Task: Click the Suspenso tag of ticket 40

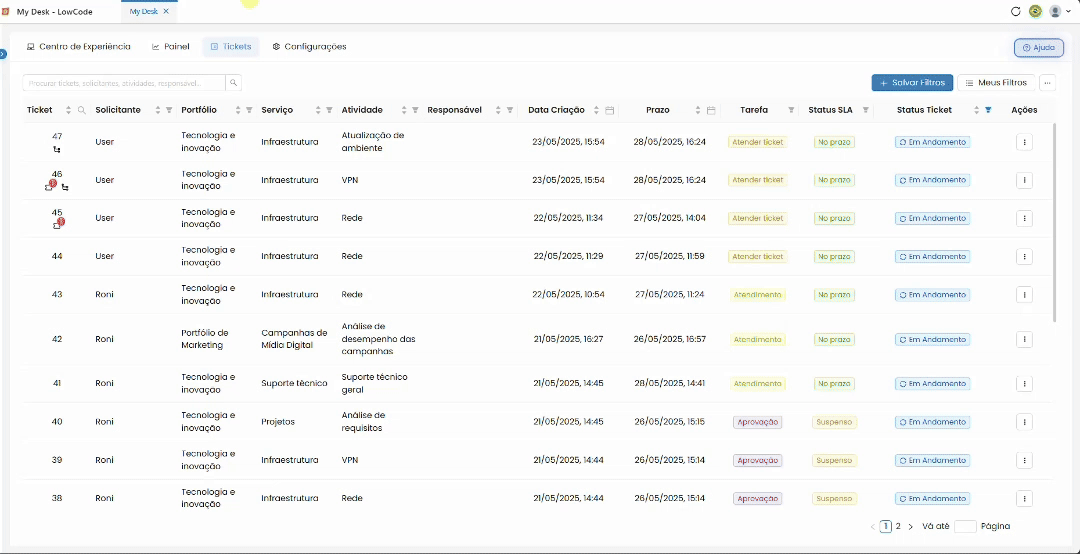Action: click(834, 422)
